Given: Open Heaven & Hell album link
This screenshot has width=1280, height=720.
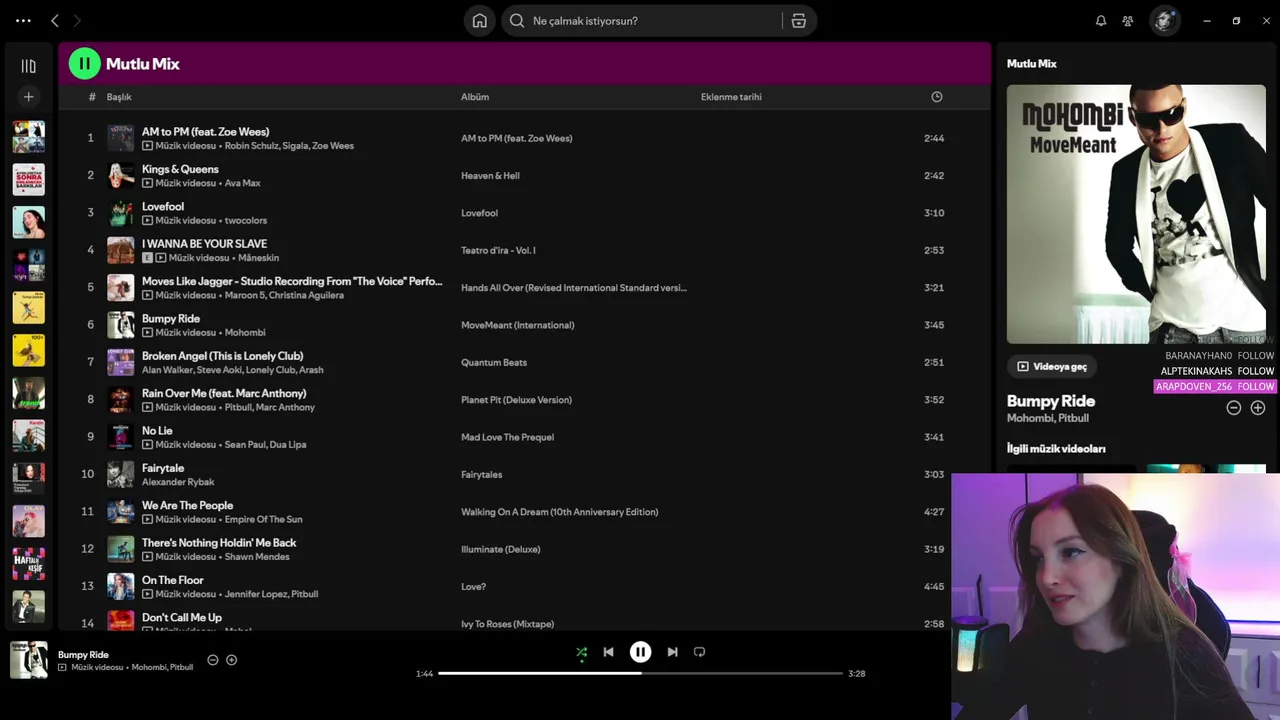Looking at the screenshot, I should [490, 176].
